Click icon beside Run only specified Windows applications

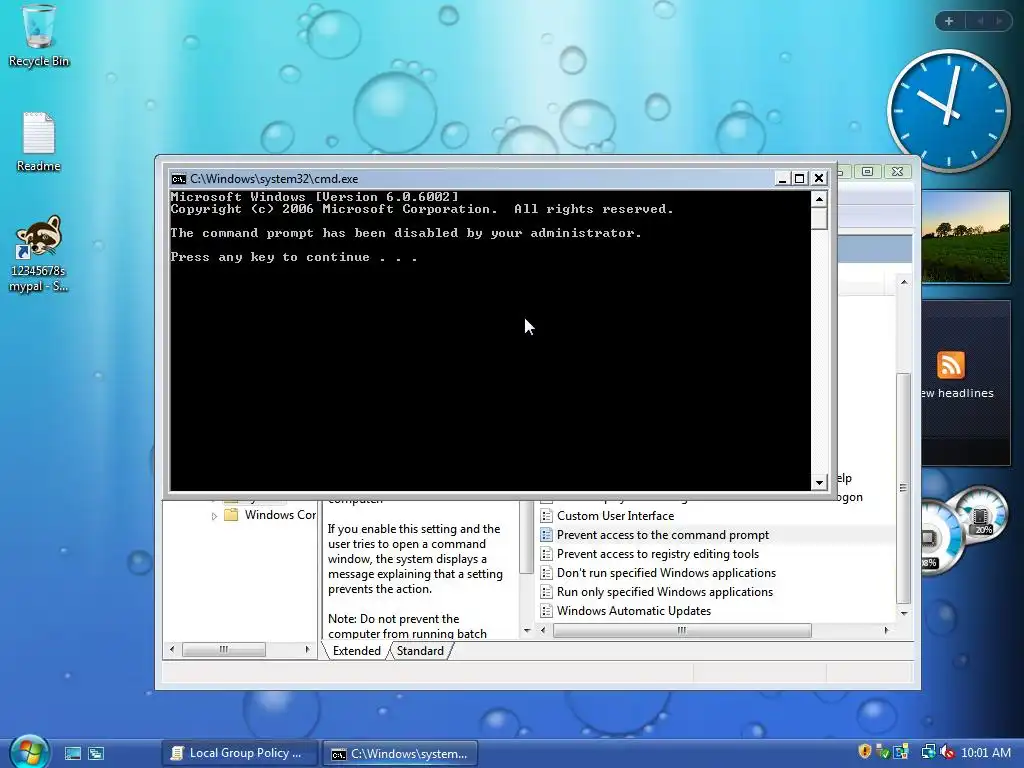547,592
